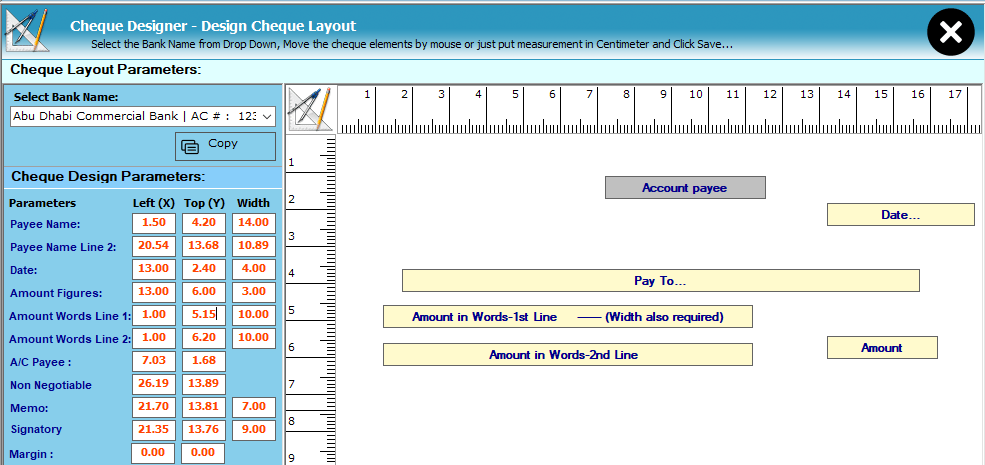This screenshot has height=465, width=985.
Task: Click the Copy button
Action: pos(225,146)
